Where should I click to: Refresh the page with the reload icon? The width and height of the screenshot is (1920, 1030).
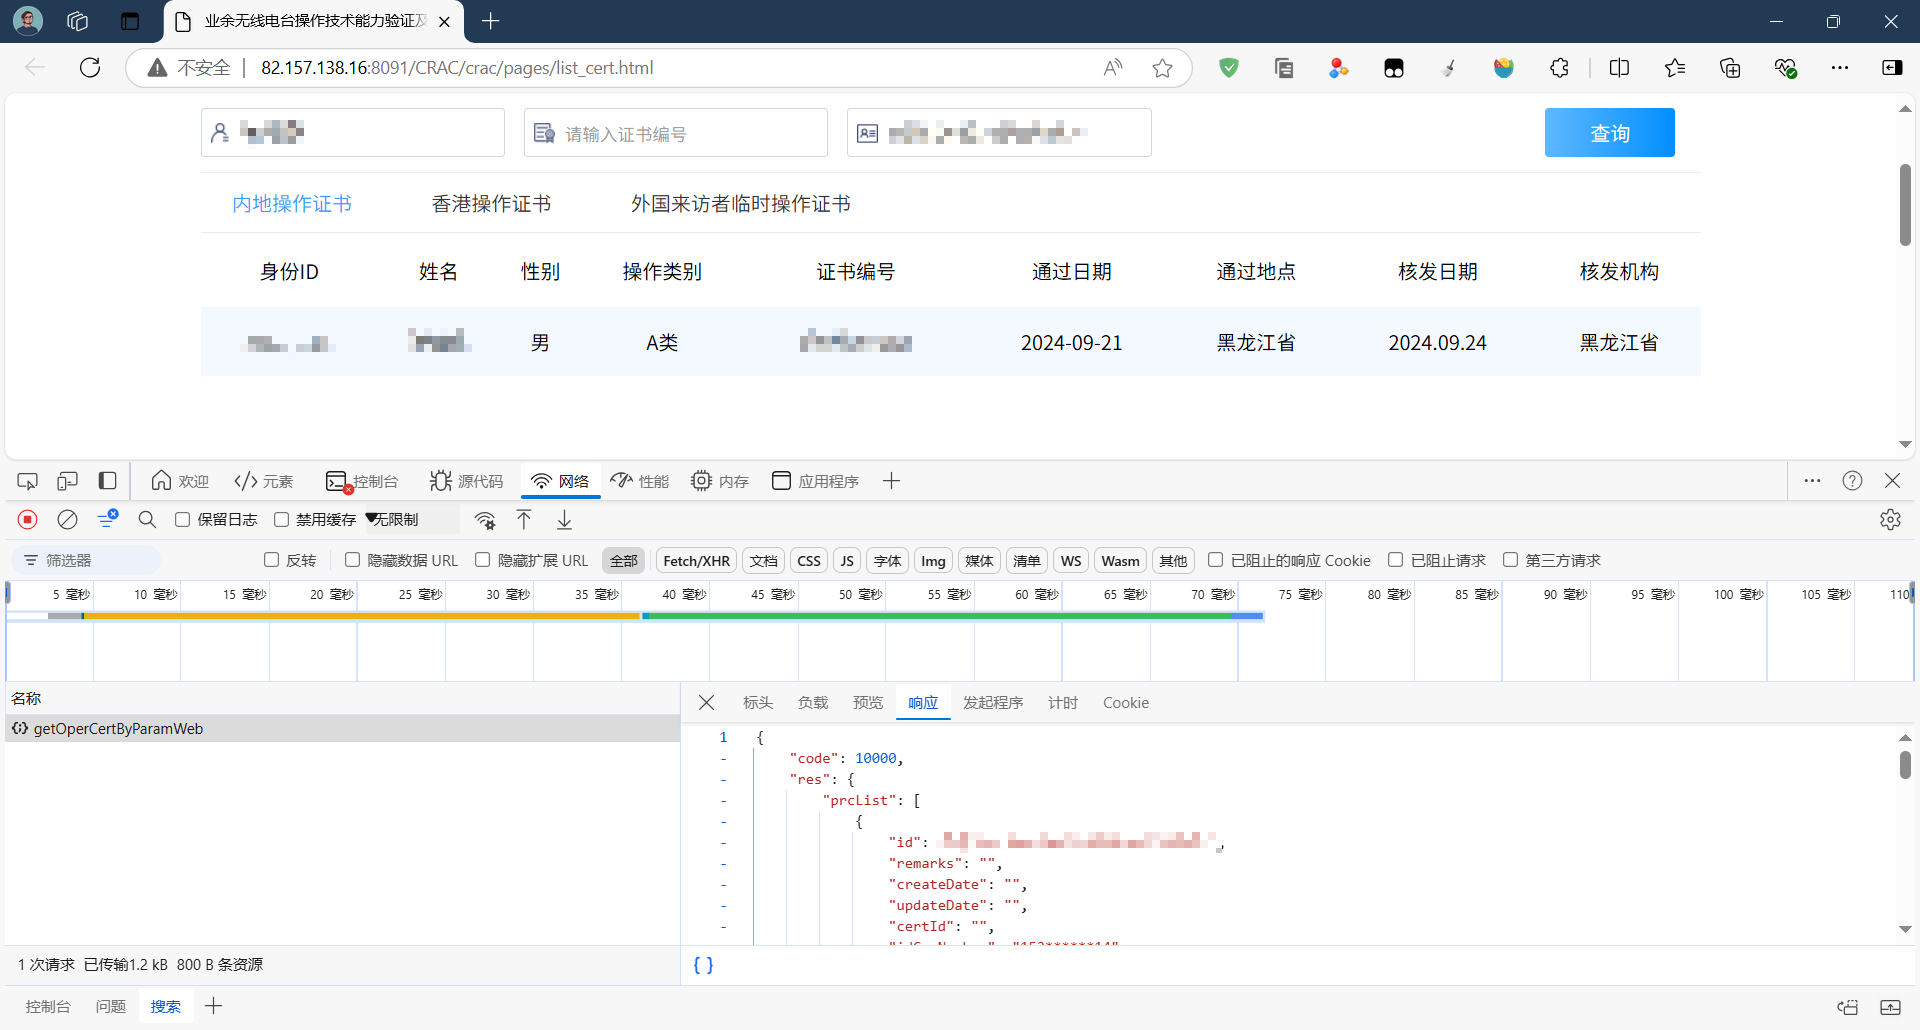pyautogui.click(x=90, y=68)
